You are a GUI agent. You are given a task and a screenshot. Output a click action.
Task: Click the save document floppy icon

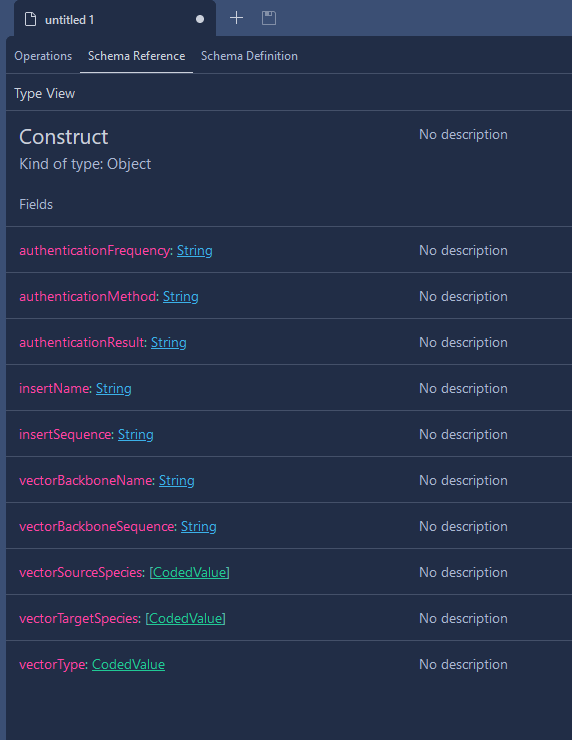click(x=269, y=18)
